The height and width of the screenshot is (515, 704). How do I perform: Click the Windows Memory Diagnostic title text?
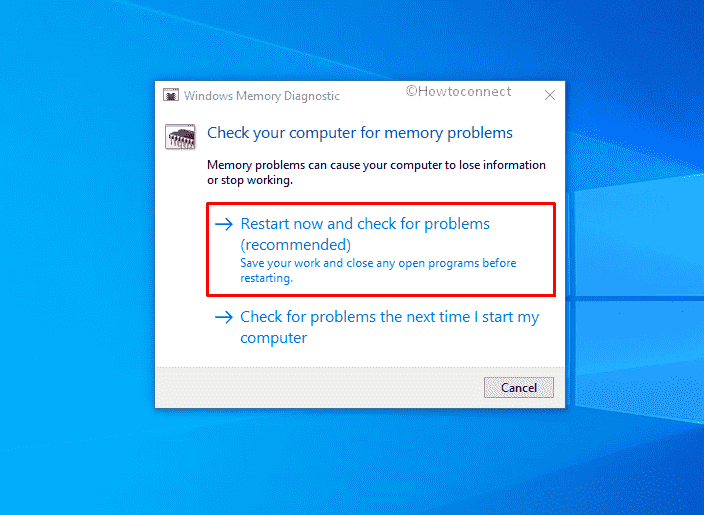[x=262, y=96]
